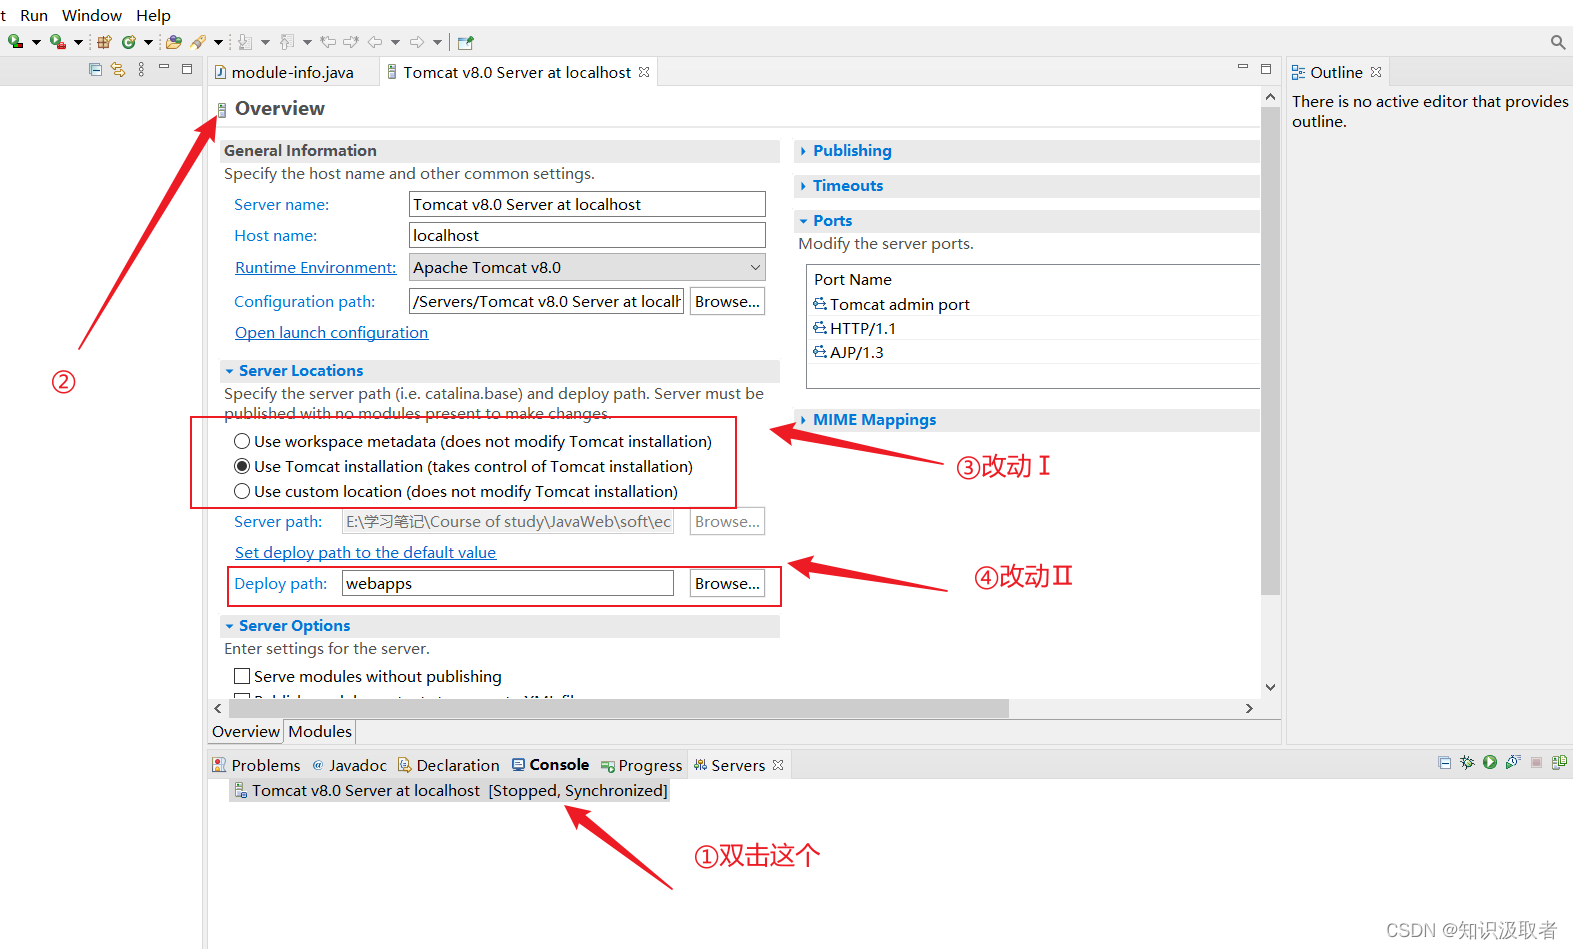Click Browse next to Configuration path
Viewport: 1573px width, 949px height.
click(727, 301)
